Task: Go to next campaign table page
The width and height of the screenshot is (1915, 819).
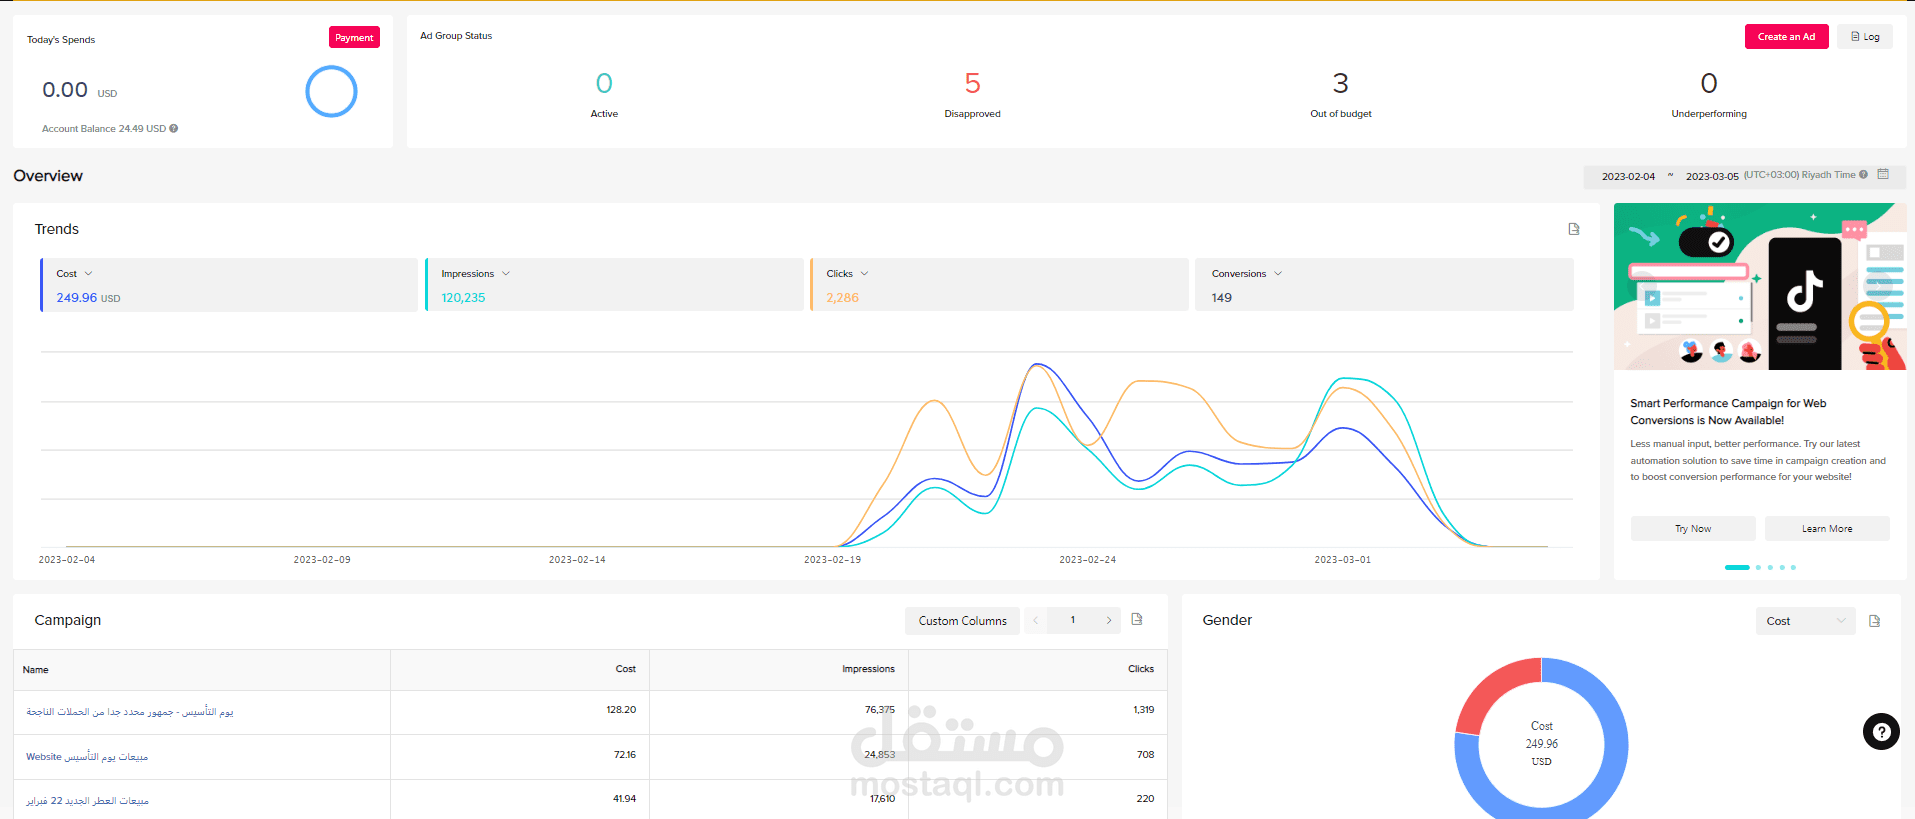Action: (x=1108, y=621)
